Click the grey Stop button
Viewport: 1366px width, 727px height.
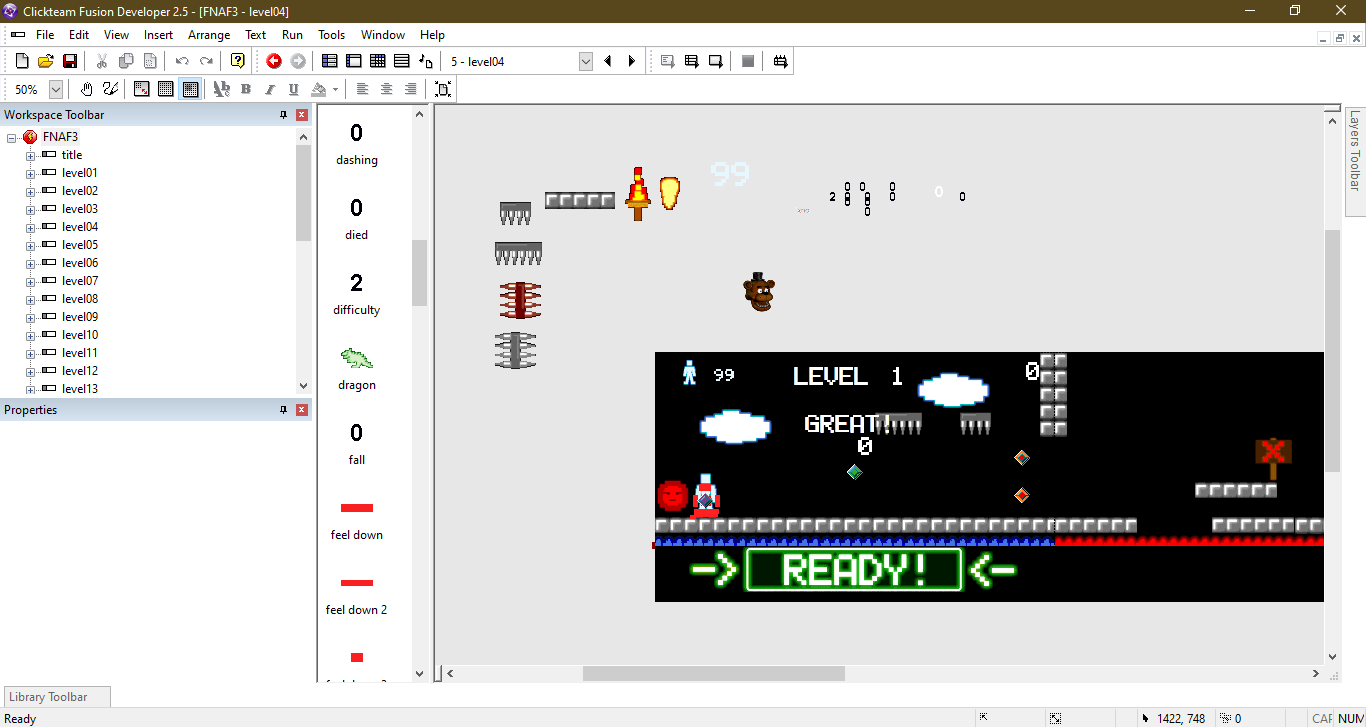point(748,61)
